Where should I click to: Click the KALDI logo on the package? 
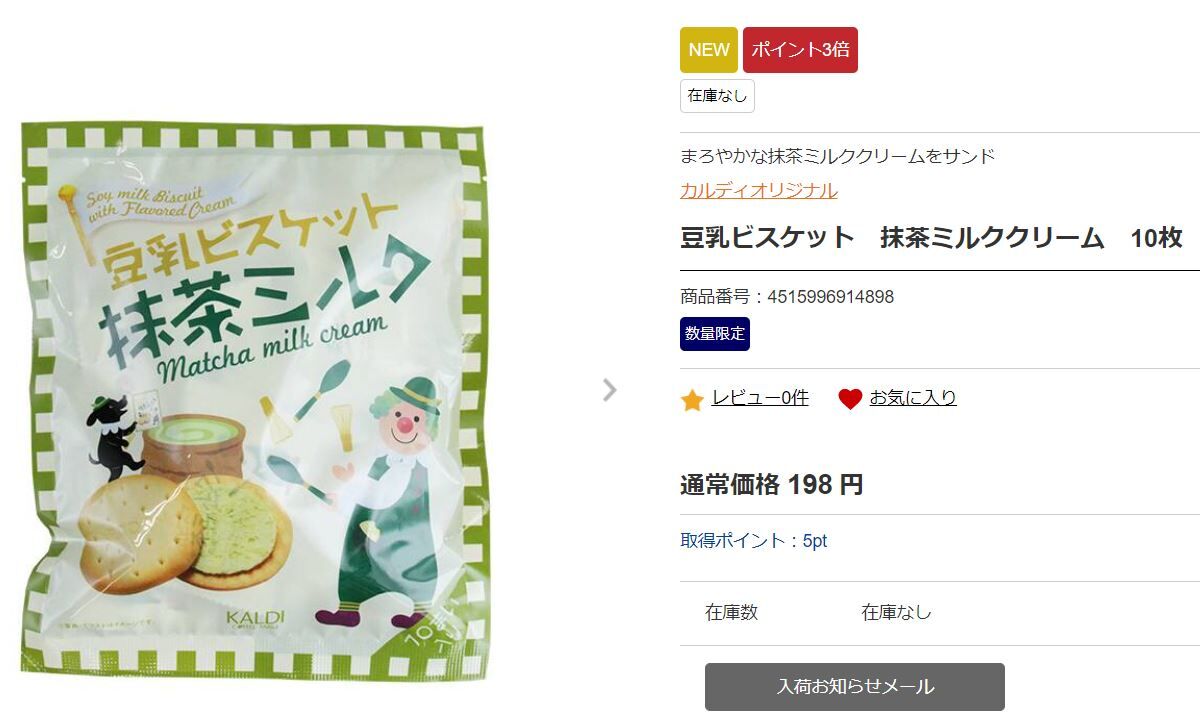pos(255,618)
